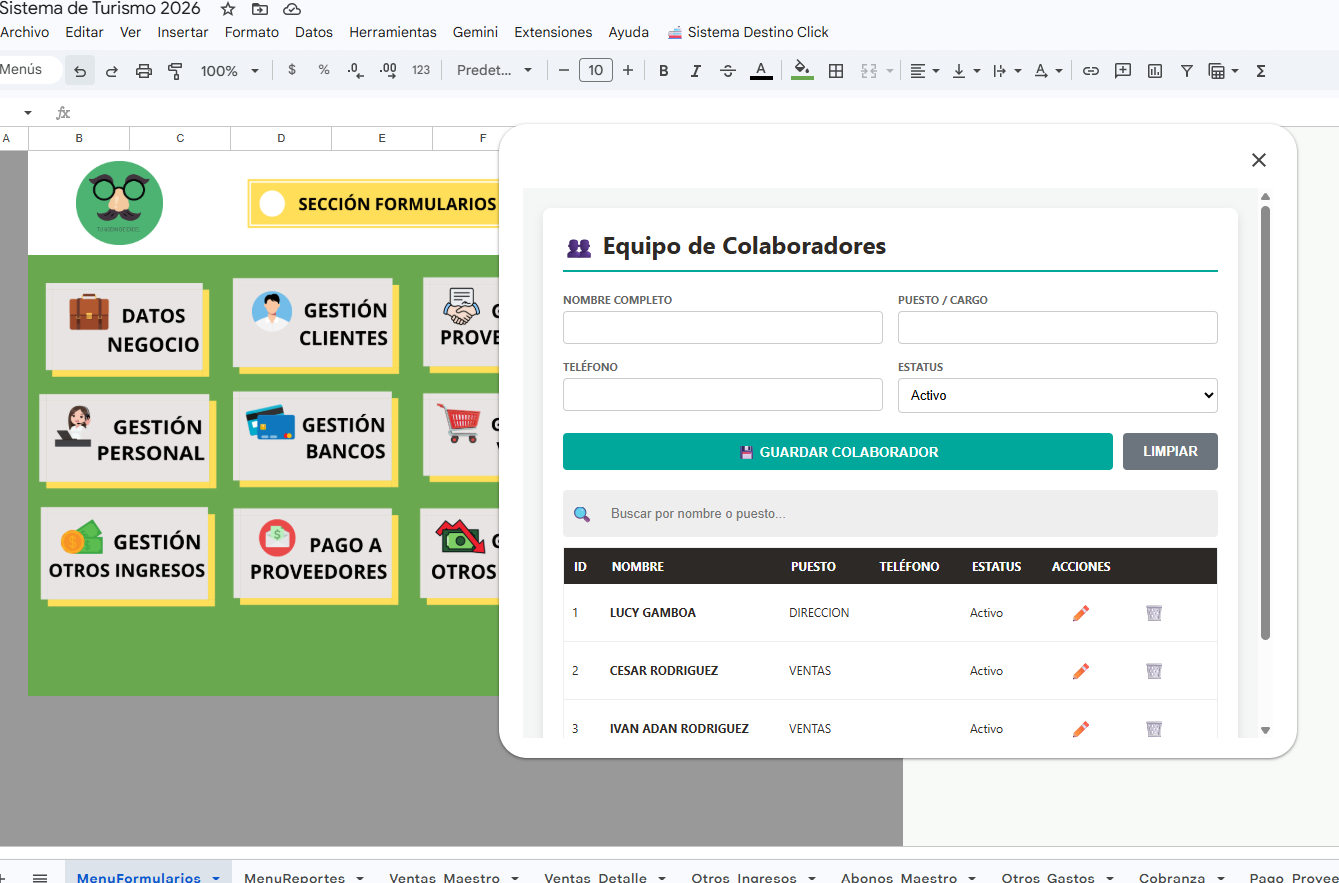Open the Datos menu
The width and height of the screenshot is (1339, 883).
pos(314,32)
